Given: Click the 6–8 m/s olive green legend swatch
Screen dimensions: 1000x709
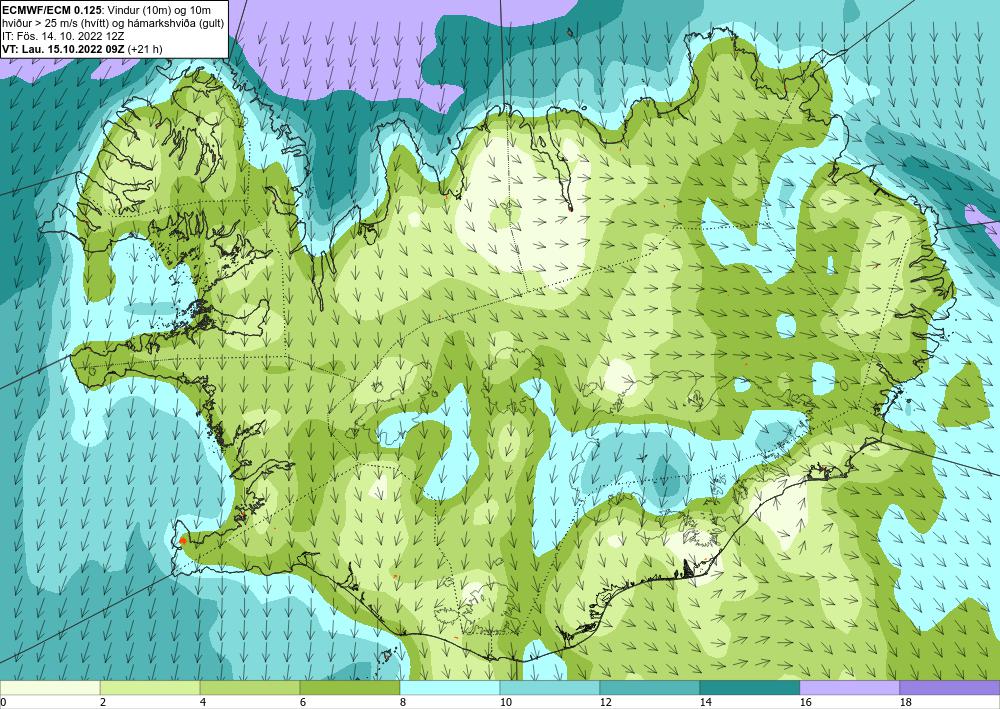Looking at the screenshot, I should tap(349, 687).
